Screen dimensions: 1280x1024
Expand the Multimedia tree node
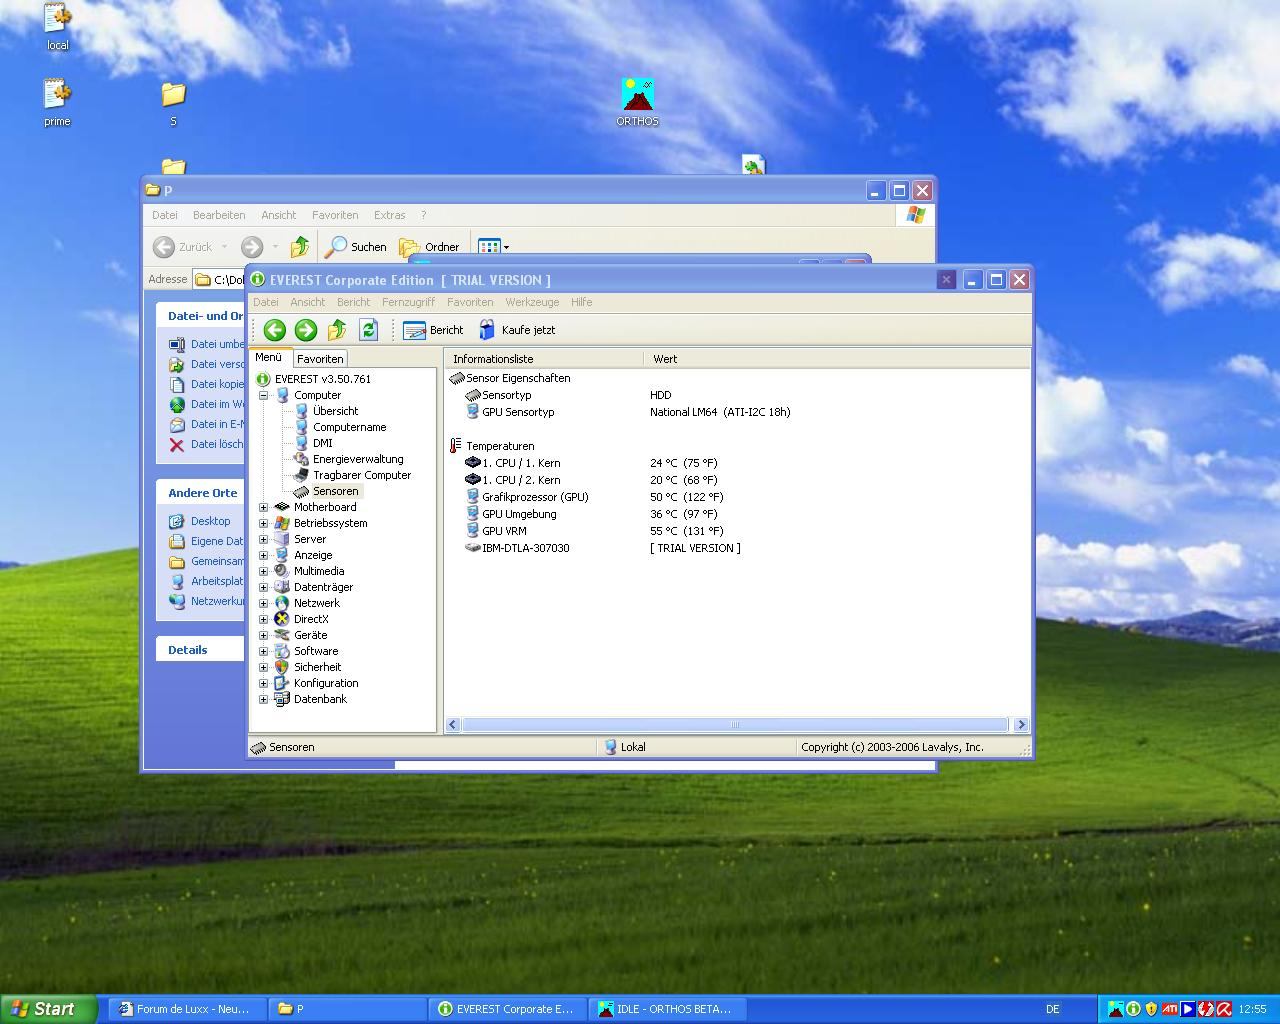pyautogui.click(x=263, y=571)
